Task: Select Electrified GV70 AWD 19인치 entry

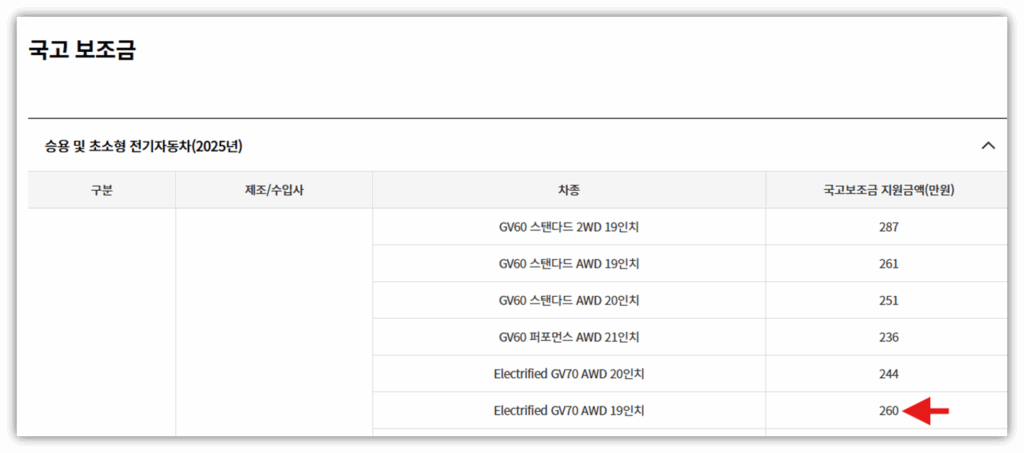Action: pyautogui.click(x=569, y=410)
